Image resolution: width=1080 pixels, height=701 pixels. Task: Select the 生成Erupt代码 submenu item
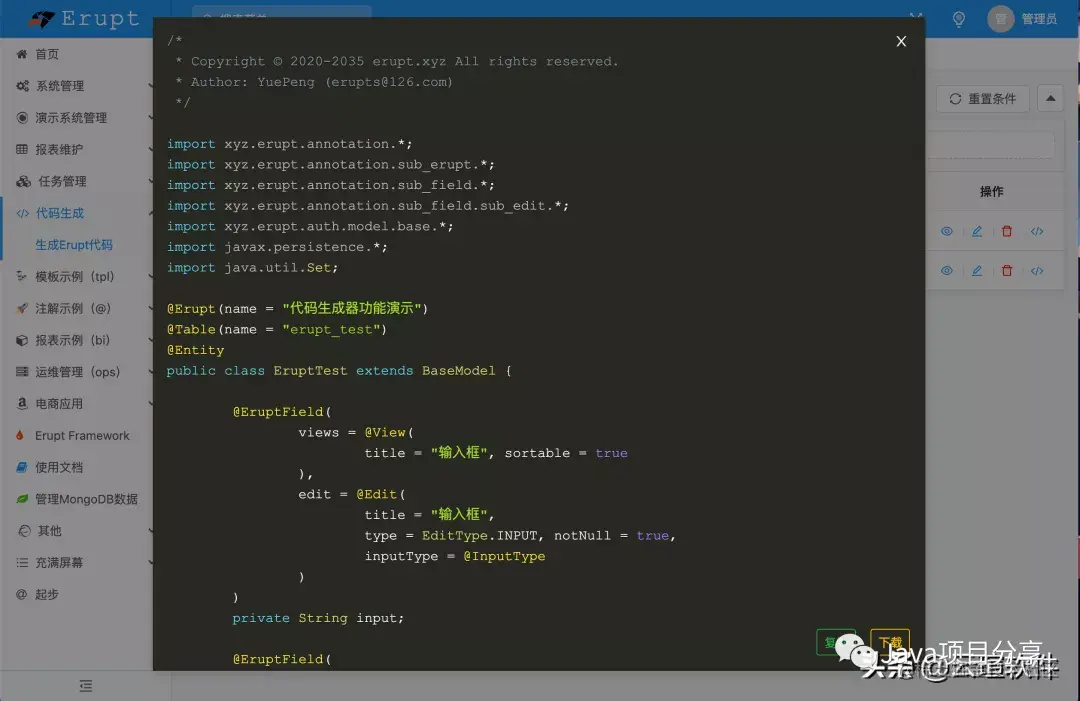click(x=74, y=244)
